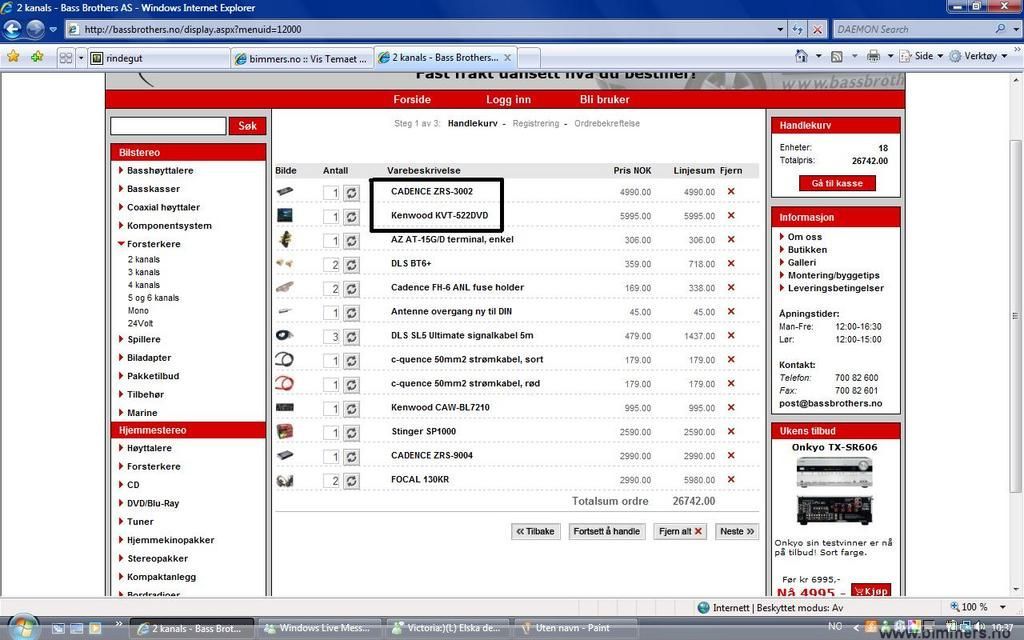Open zoom level 100 % dropdown arrow

[x=1003, y=607]
